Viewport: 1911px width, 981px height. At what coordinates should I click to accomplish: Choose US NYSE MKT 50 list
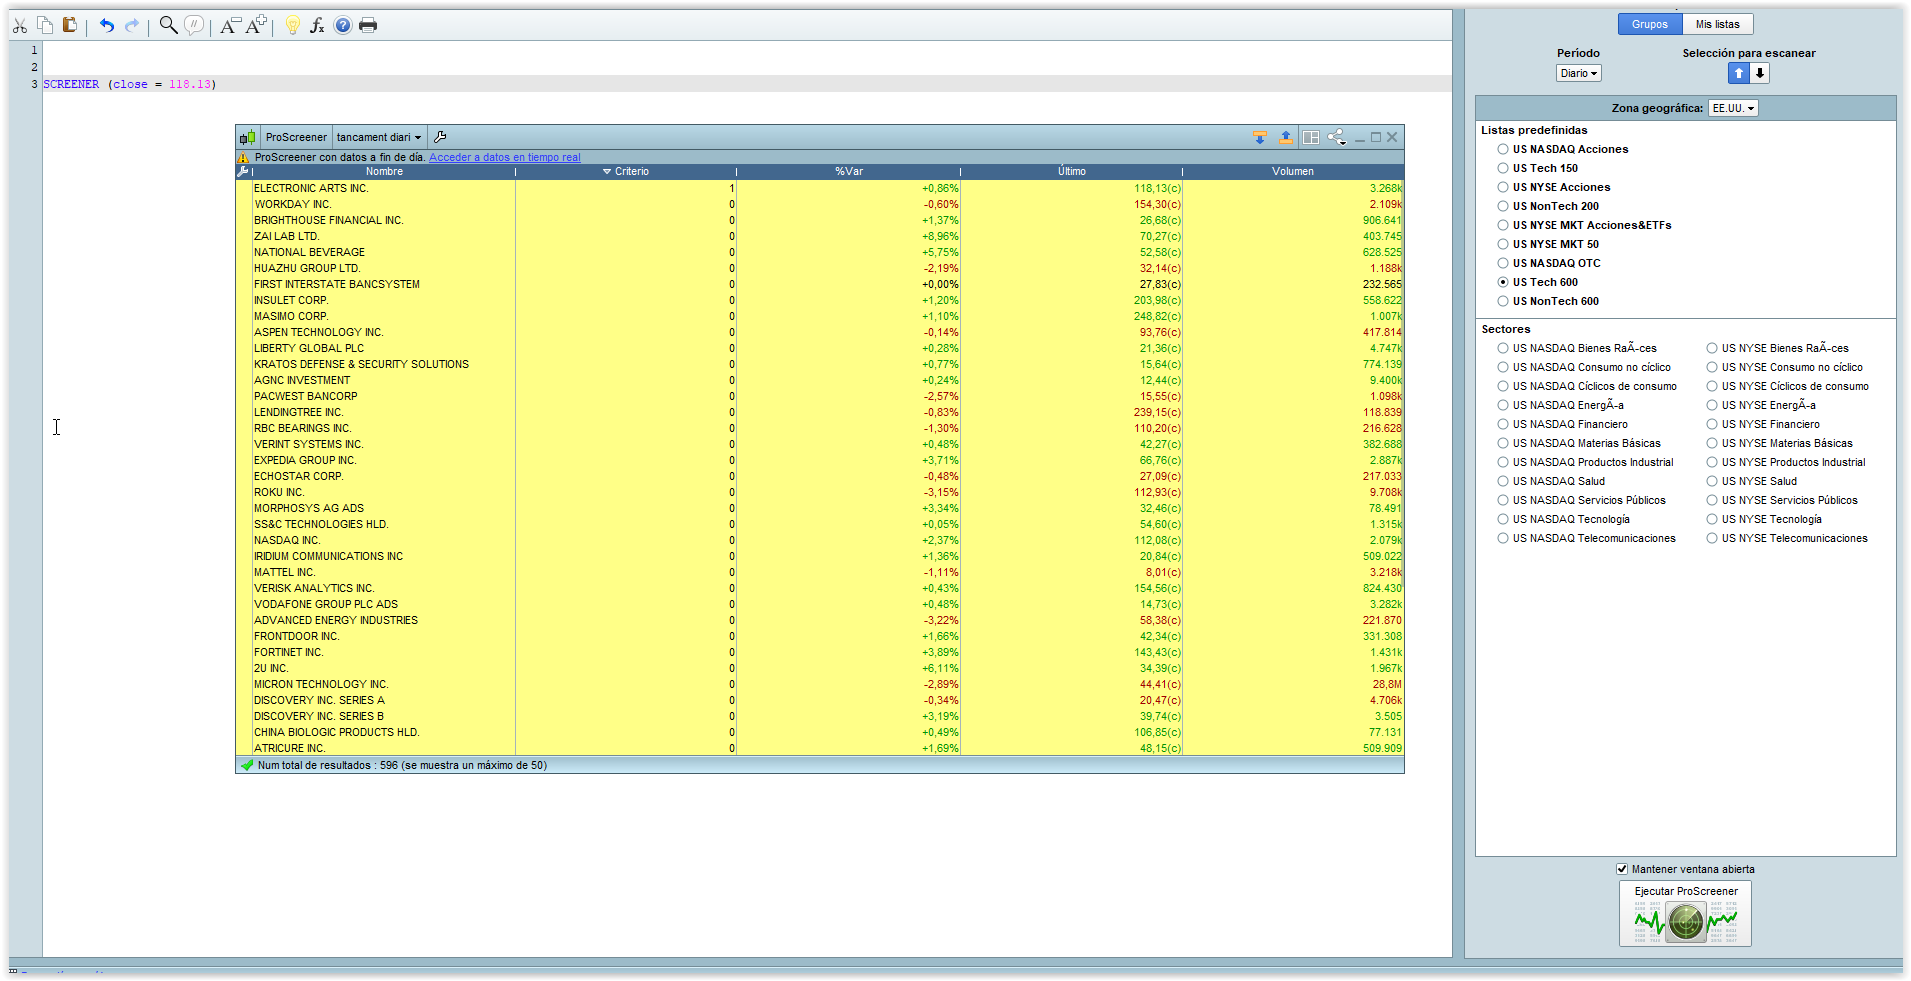point(1503,244)
